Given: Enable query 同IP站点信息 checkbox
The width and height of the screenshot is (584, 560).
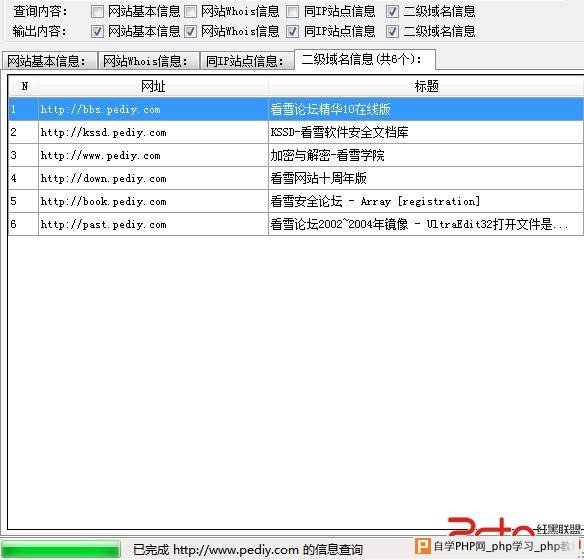Looking at the screenshot, I should tap(292, 12).
